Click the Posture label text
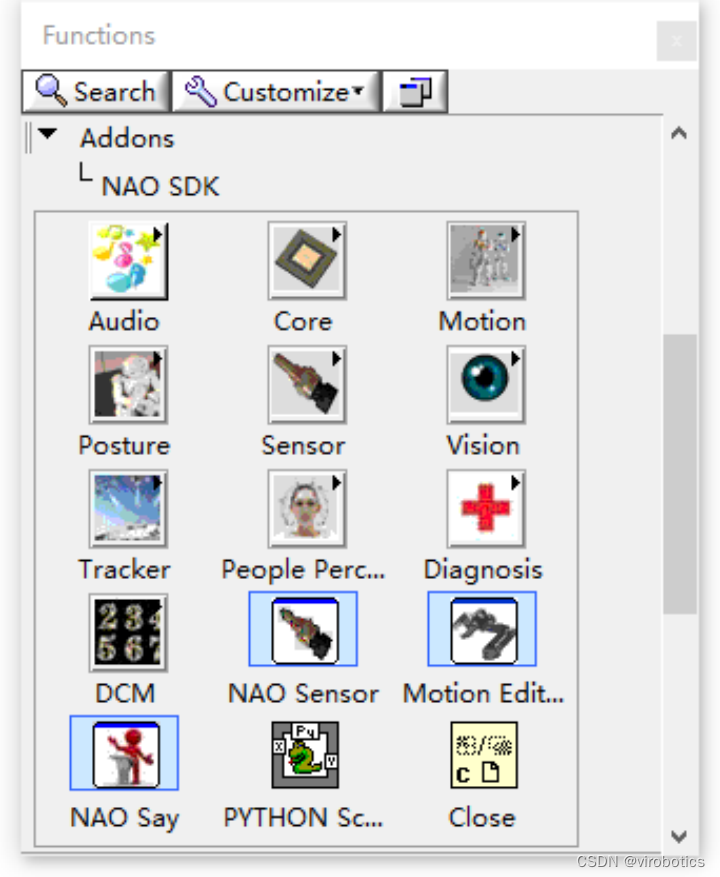Screen dimensions: 720x877 tap(124, 446)
